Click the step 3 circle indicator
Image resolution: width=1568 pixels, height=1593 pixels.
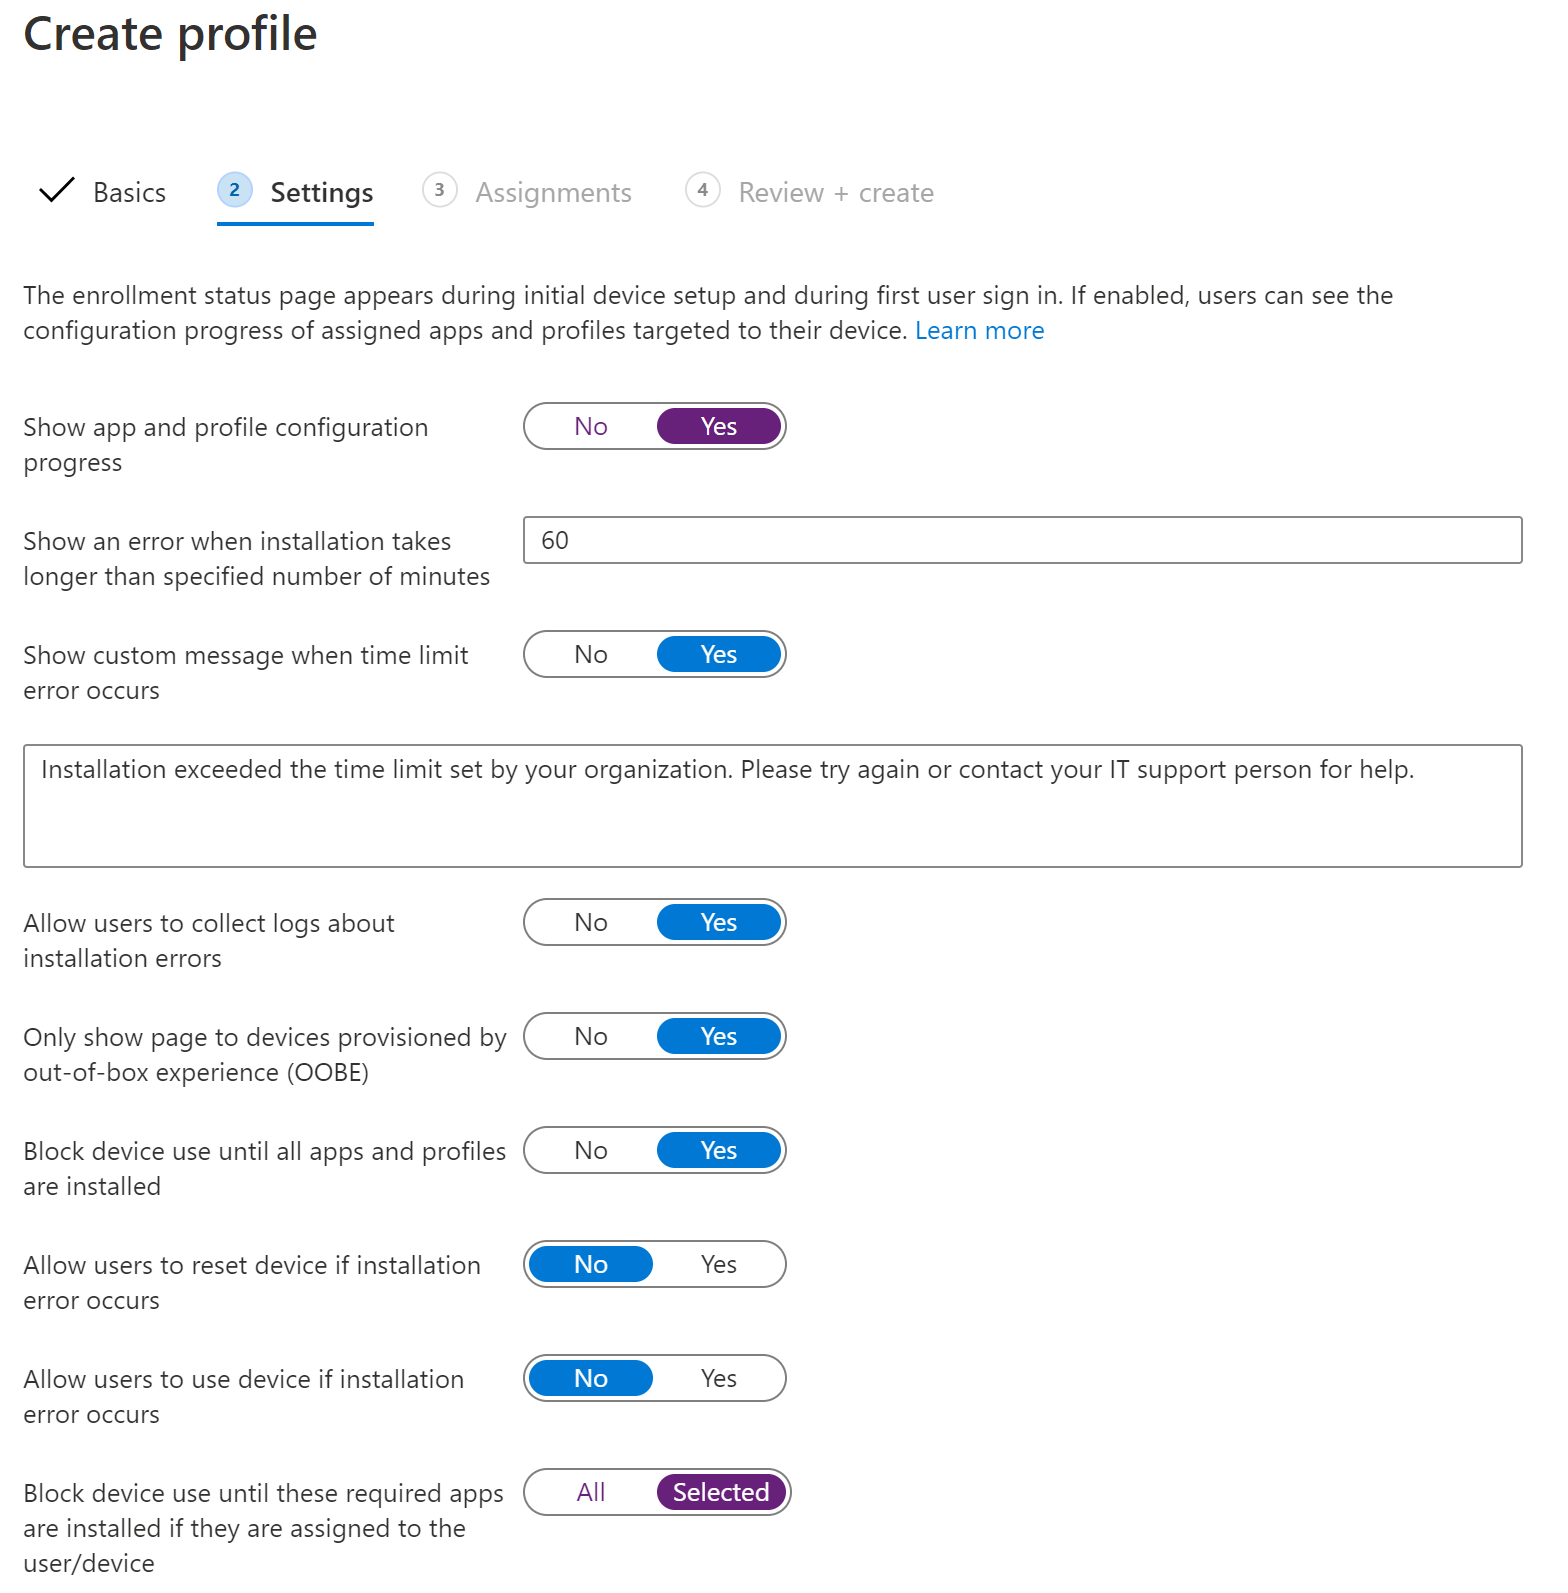(x=440, y=190)
